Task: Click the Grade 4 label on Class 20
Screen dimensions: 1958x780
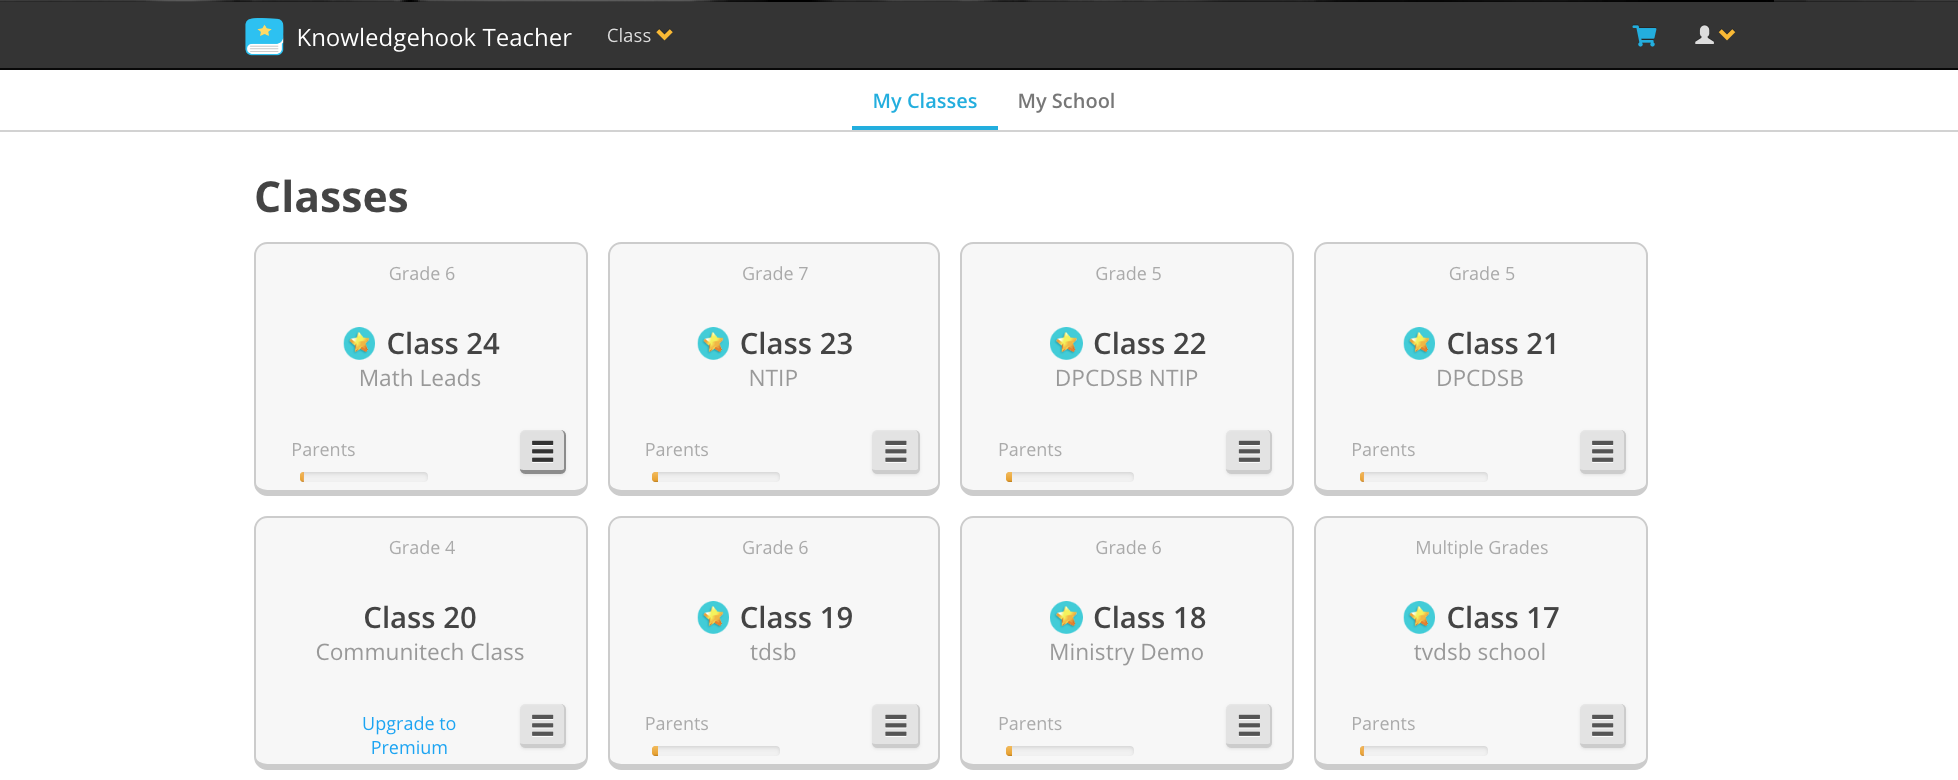Action: point(422,548)
